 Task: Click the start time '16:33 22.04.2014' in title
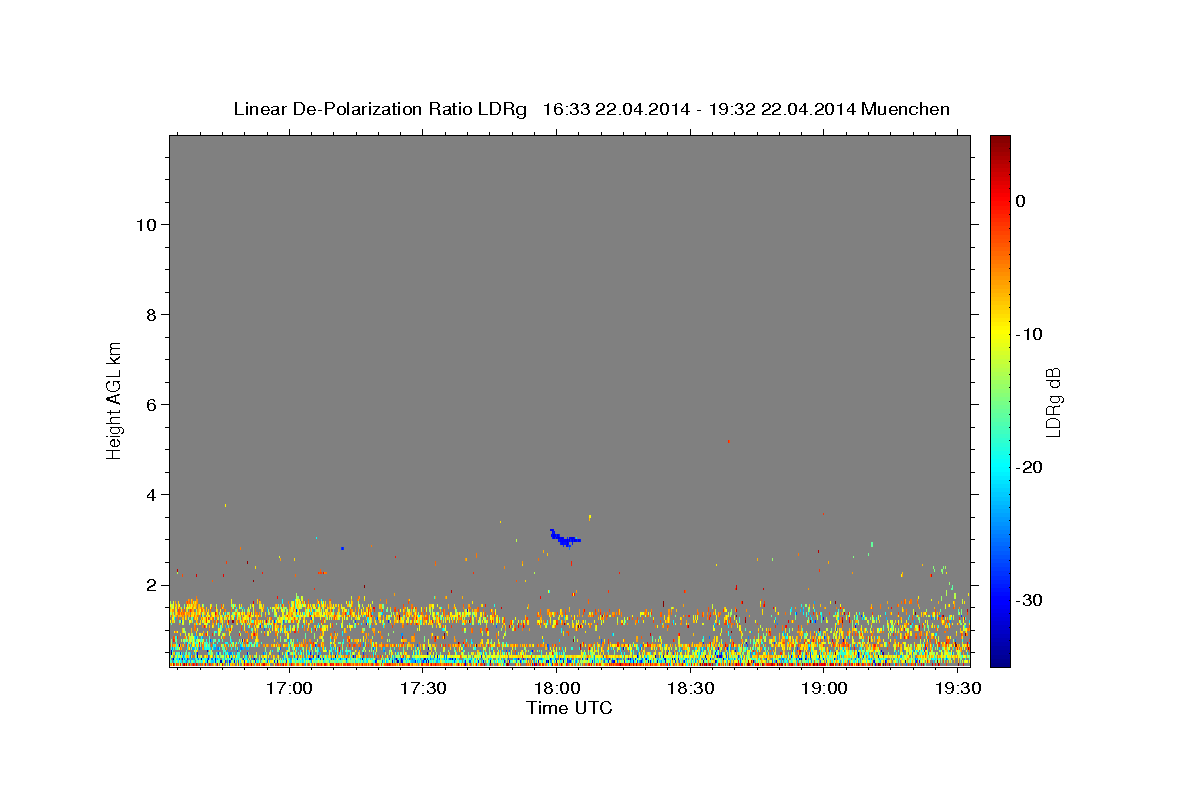(615, 109)
